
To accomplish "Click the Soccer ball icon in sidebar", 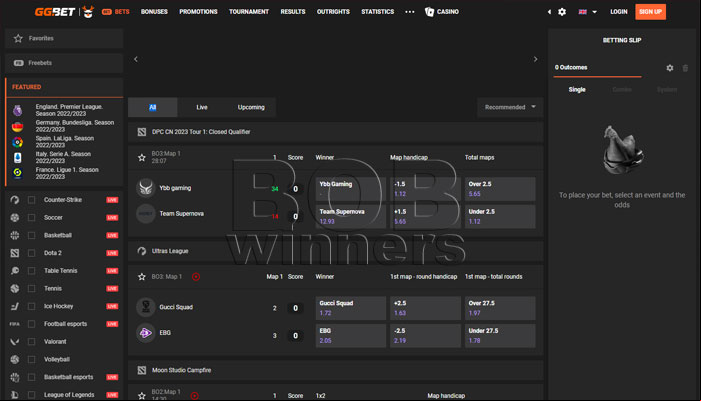I will pos(15,218).
